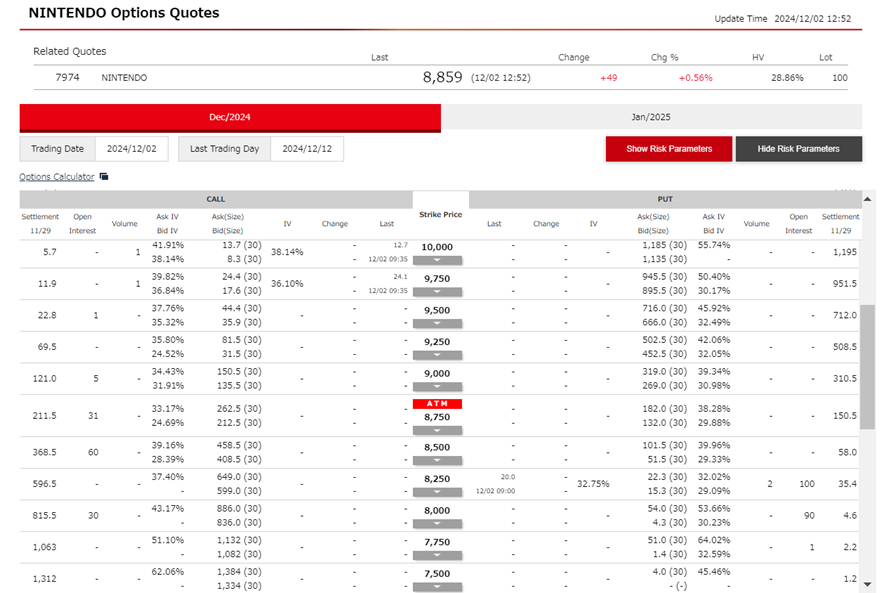Expand the 7,750 strike price row
The width and height of the screenshot is (884, 593).
coord(437,555)
